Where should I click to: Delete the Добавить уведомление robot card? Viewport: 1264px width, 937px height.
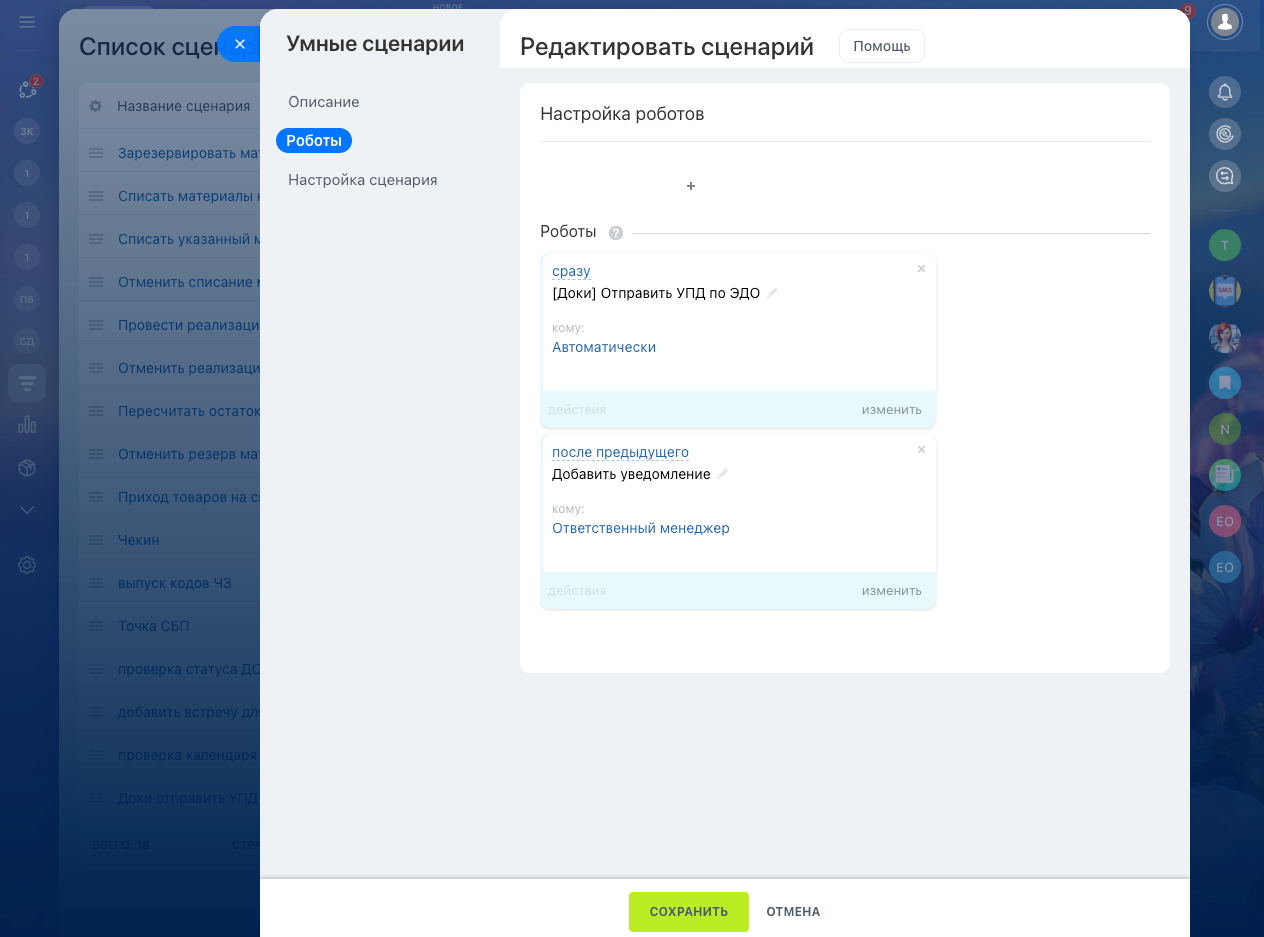[921, 450]
